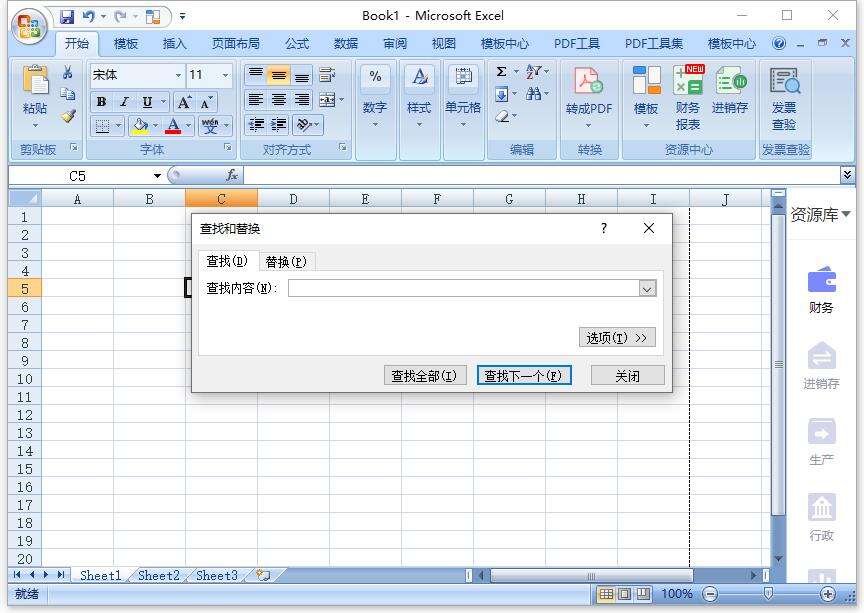
Task: Expand the formula bar
Action: (847, 175)
